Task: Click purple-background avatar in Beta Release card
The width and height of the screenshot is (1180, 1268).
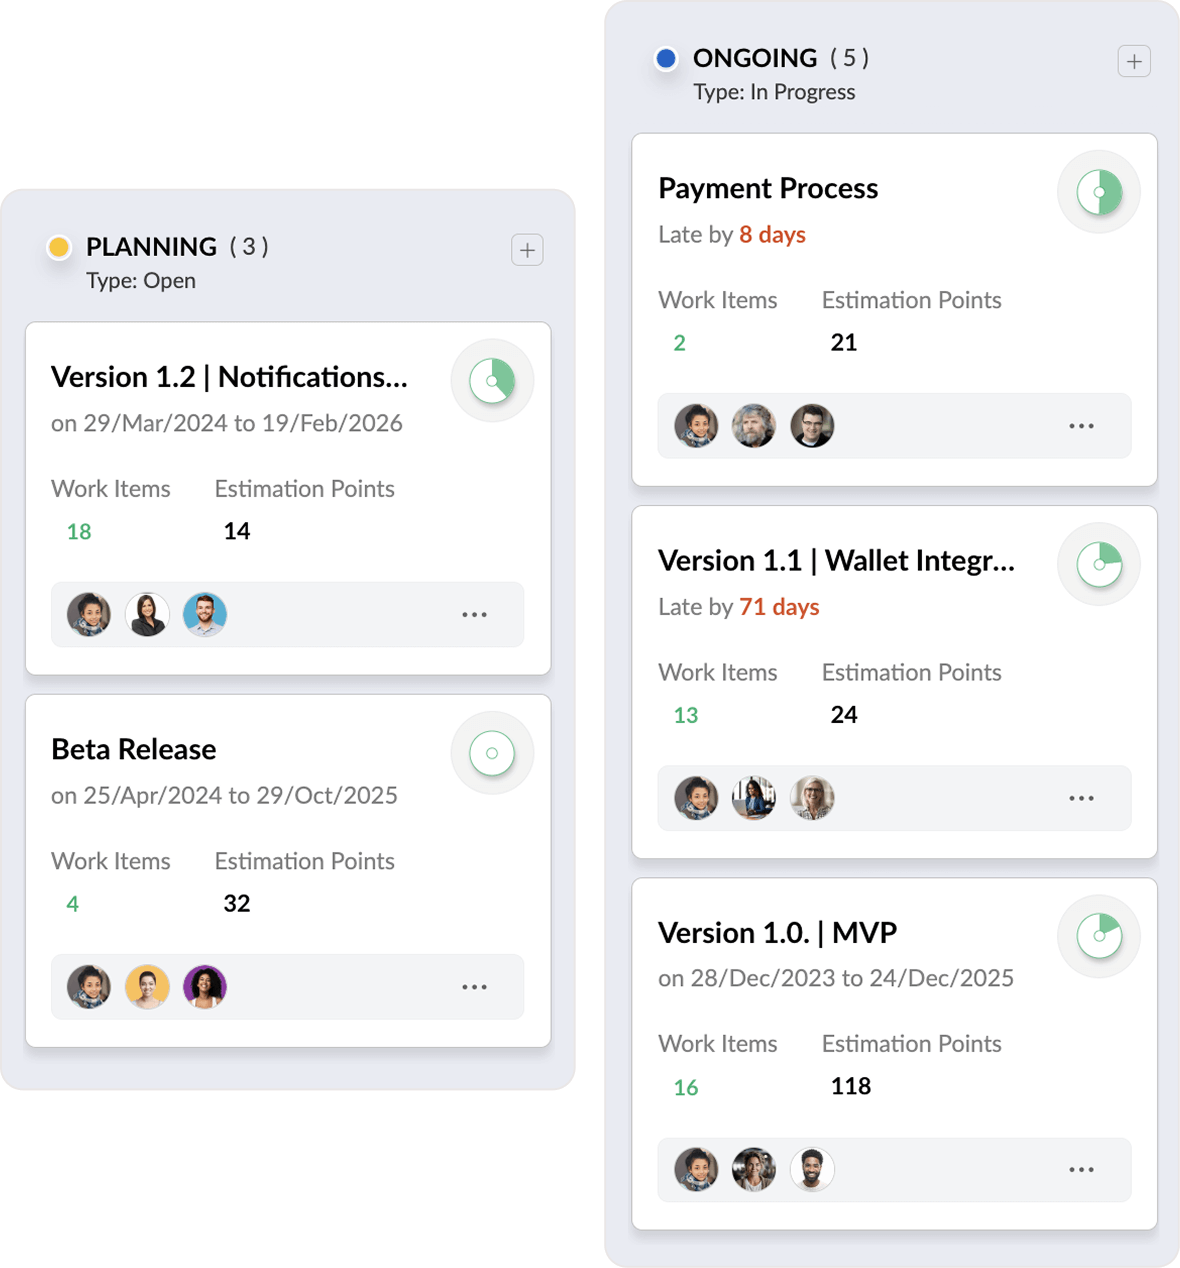Action: 205,987
